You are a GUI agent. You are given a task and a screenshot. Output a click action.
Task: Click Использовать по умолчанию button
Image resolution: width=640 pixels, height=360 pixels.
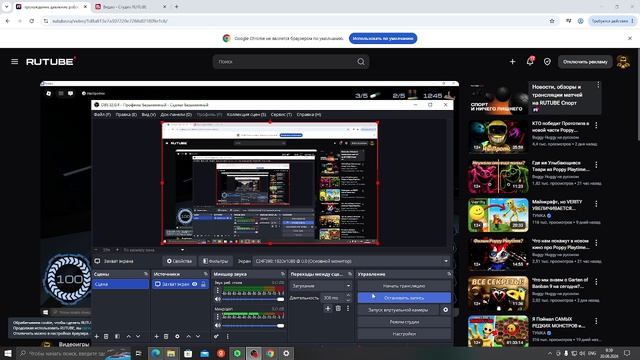[383, 38]
